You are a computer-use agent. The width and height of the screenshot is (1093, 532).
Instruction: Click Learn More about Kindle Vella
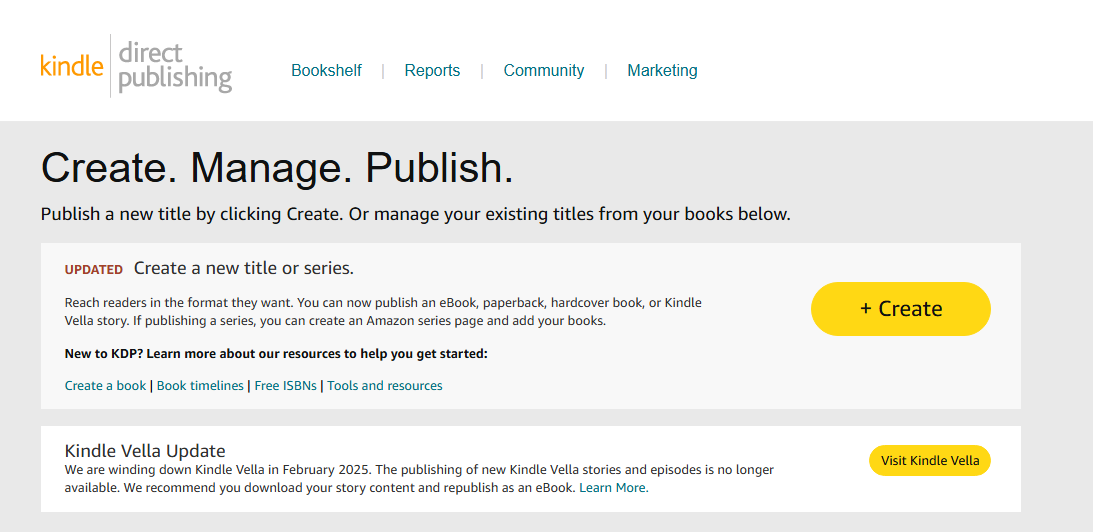613,488
